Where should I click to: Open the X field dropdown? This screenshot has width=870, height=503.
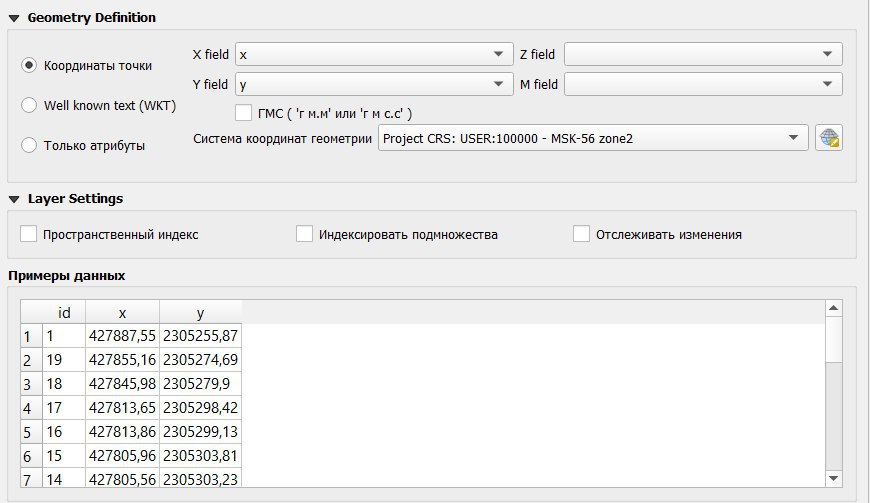point(374,54)
